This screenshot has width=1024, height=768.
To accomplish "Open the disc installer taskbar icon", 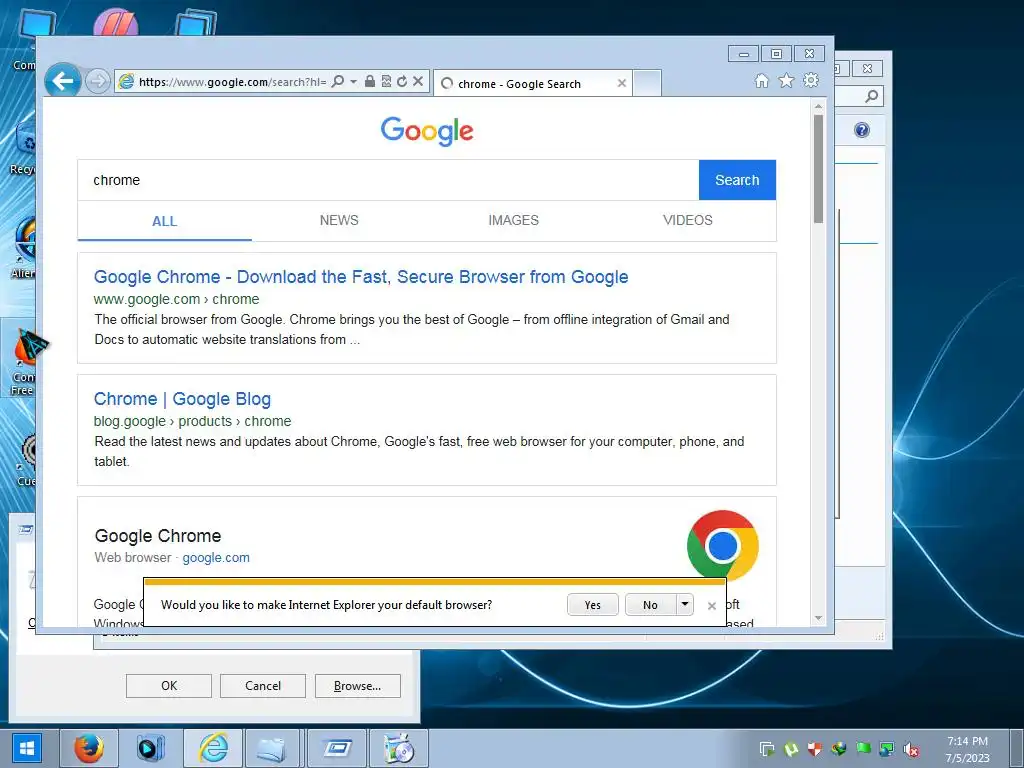I will 399,748.
